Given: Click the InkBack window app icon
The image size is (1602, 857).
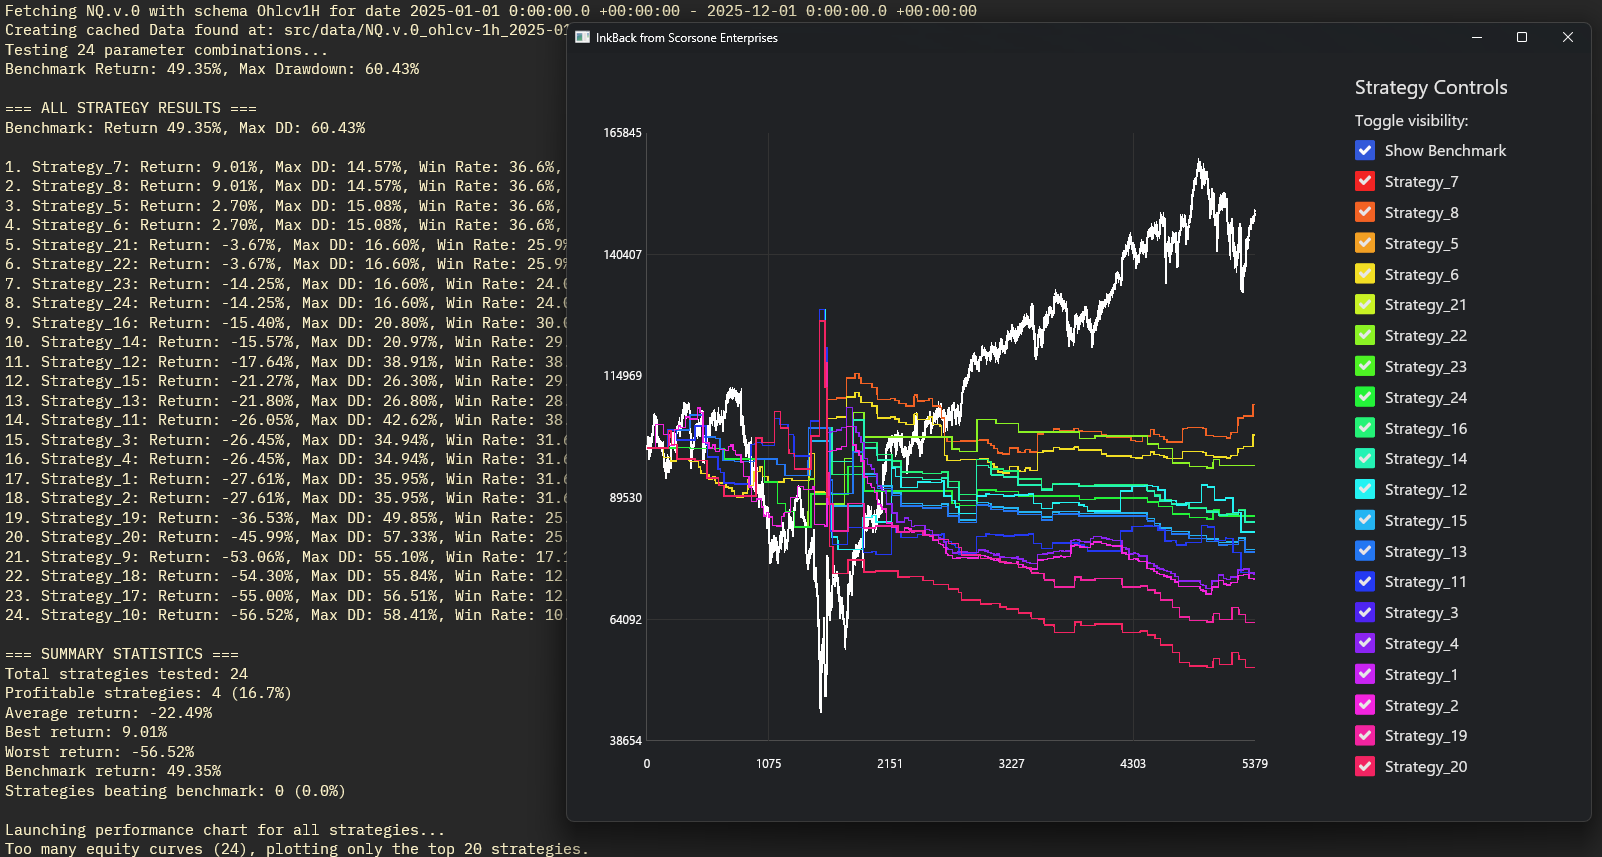Looking at the screenshot, I should pos(582,37).
